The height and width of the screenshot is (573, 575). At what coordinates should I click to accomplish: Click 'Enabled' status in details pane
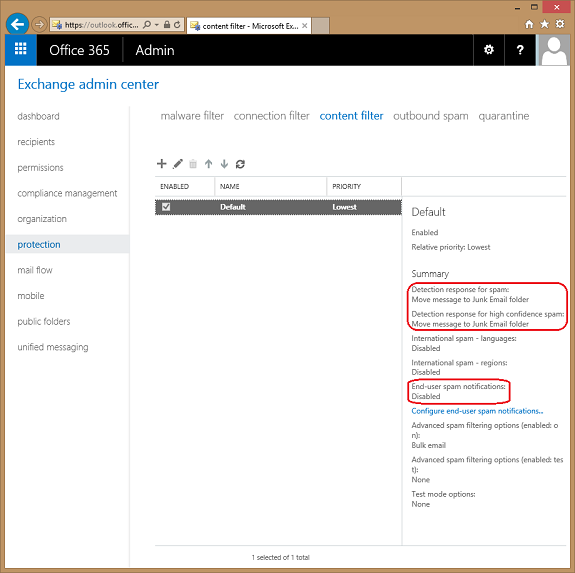pos(425,232)
